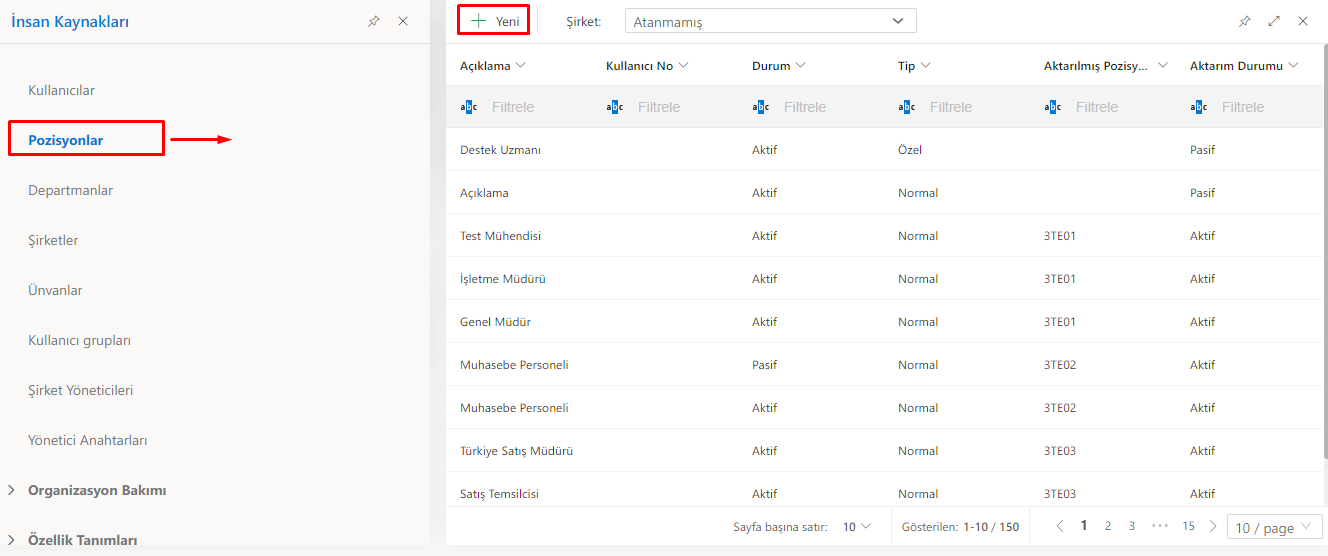
Task: Click the Yeni button
Action: coord(494,21)
